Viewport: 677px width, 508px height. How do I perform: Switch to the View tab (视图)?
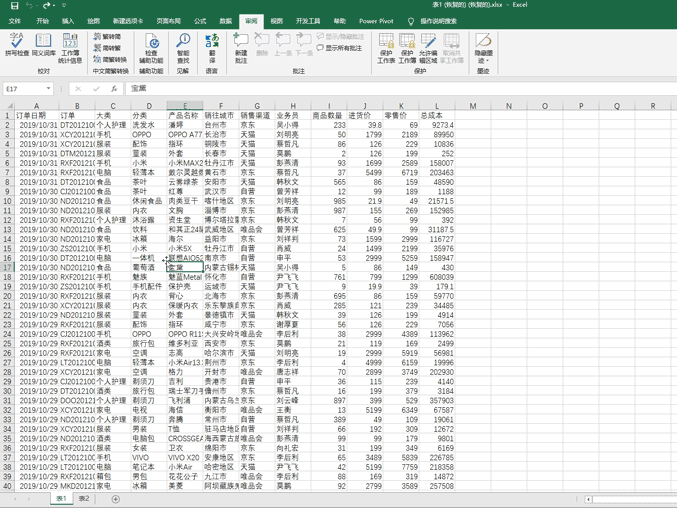coord(277,21)
